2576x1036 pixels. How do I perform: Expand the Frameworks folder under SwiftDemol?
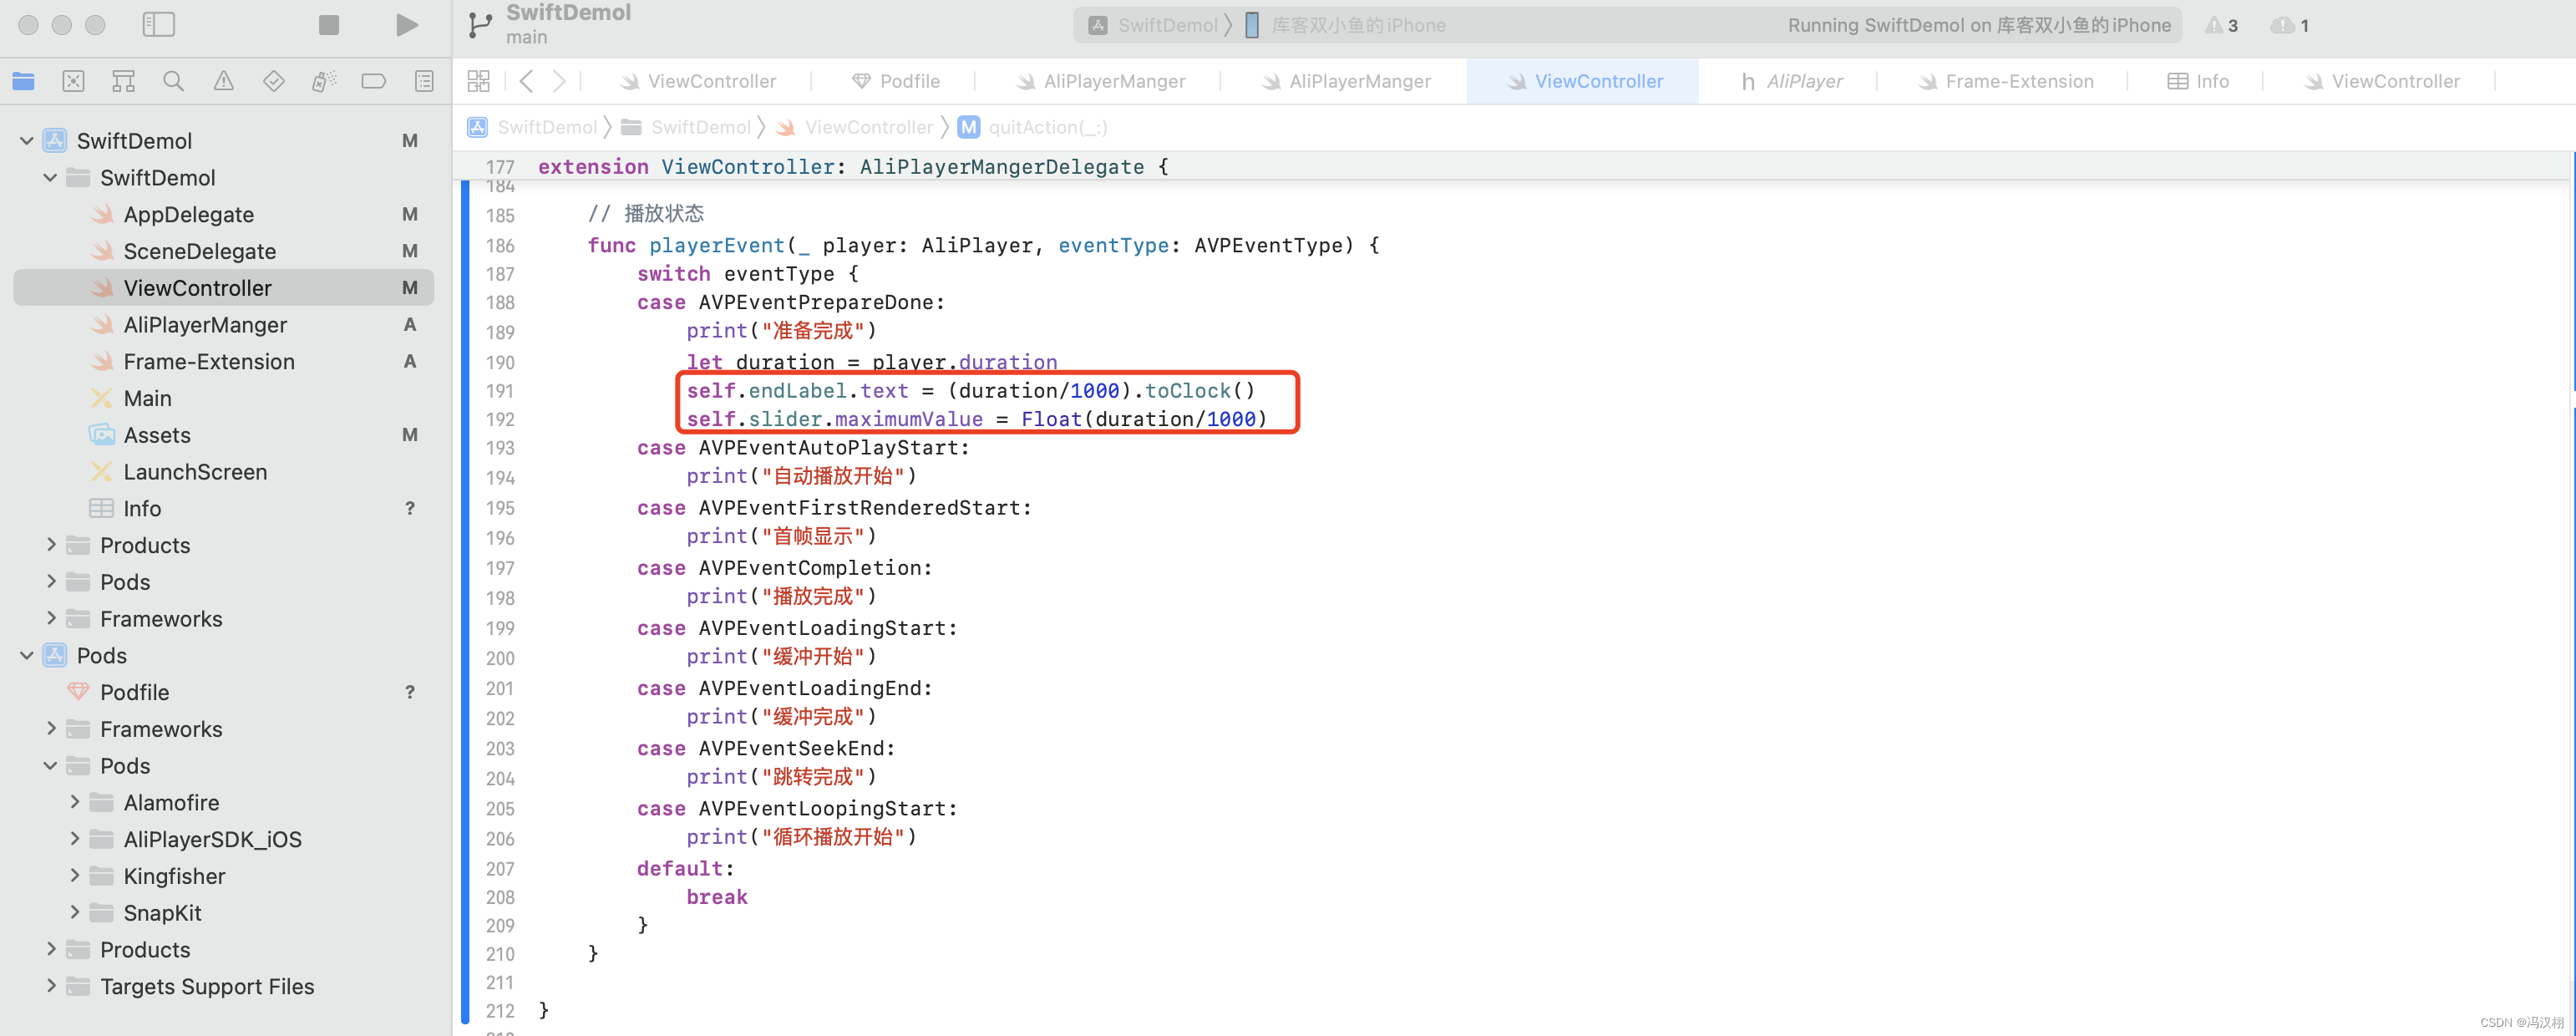point(50,619)
